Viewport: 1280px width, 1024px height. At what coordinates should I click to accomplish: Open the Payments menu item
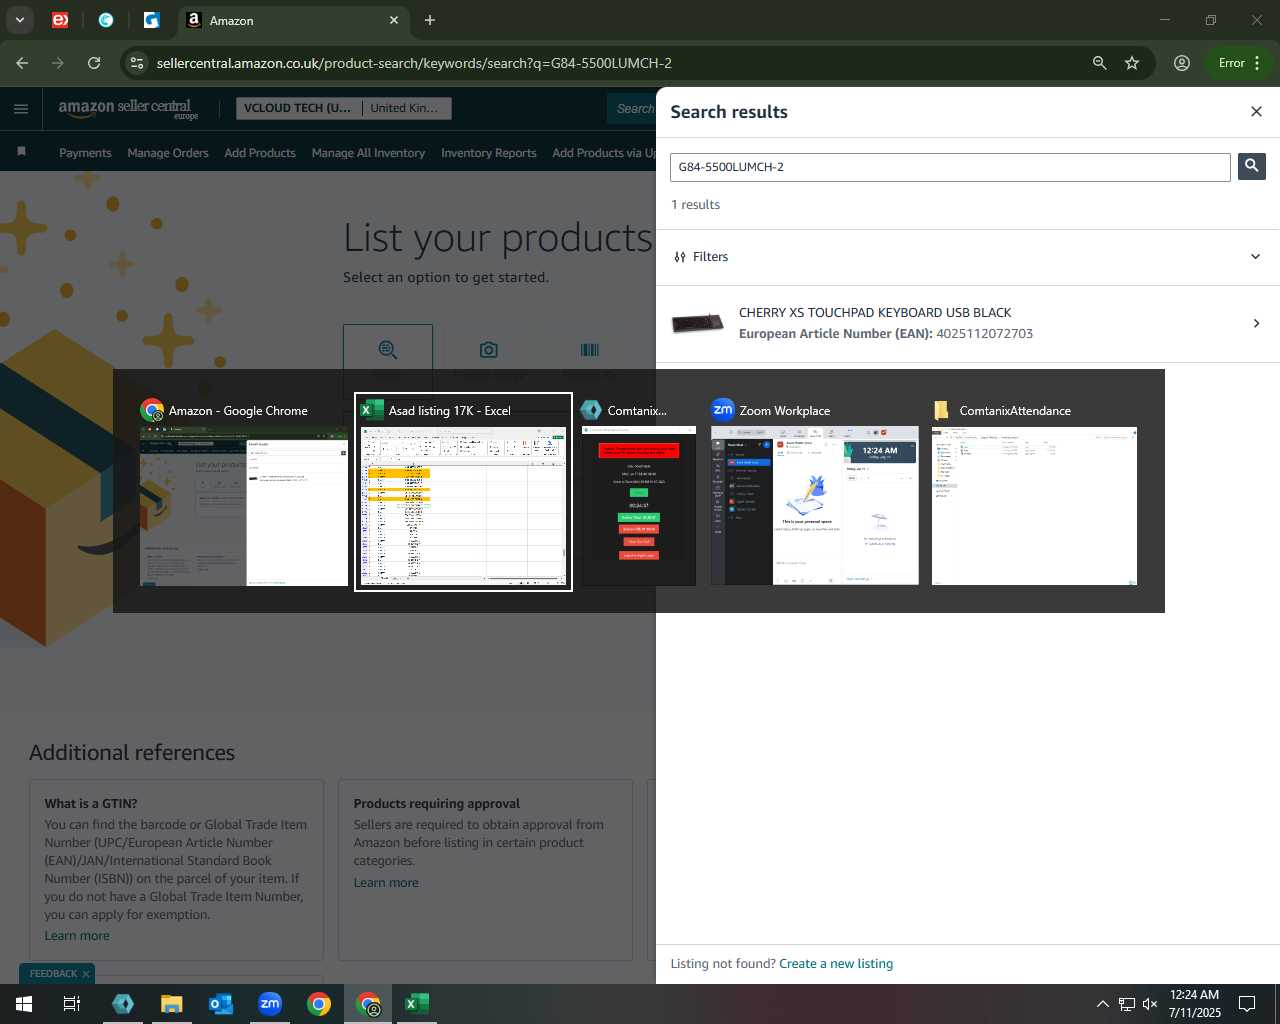tap(85, 153)
